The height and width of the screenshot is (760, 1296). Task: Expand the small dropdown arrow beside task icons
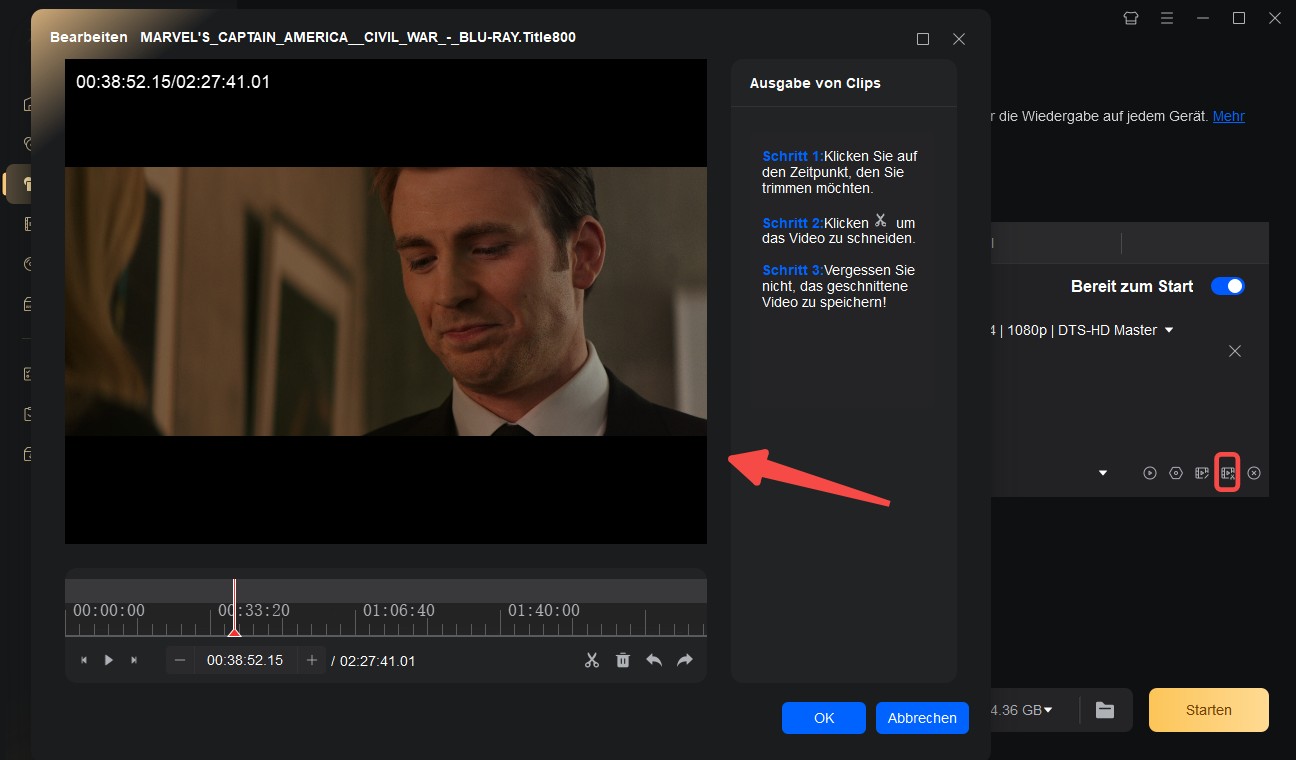[x=1103, y=473]
